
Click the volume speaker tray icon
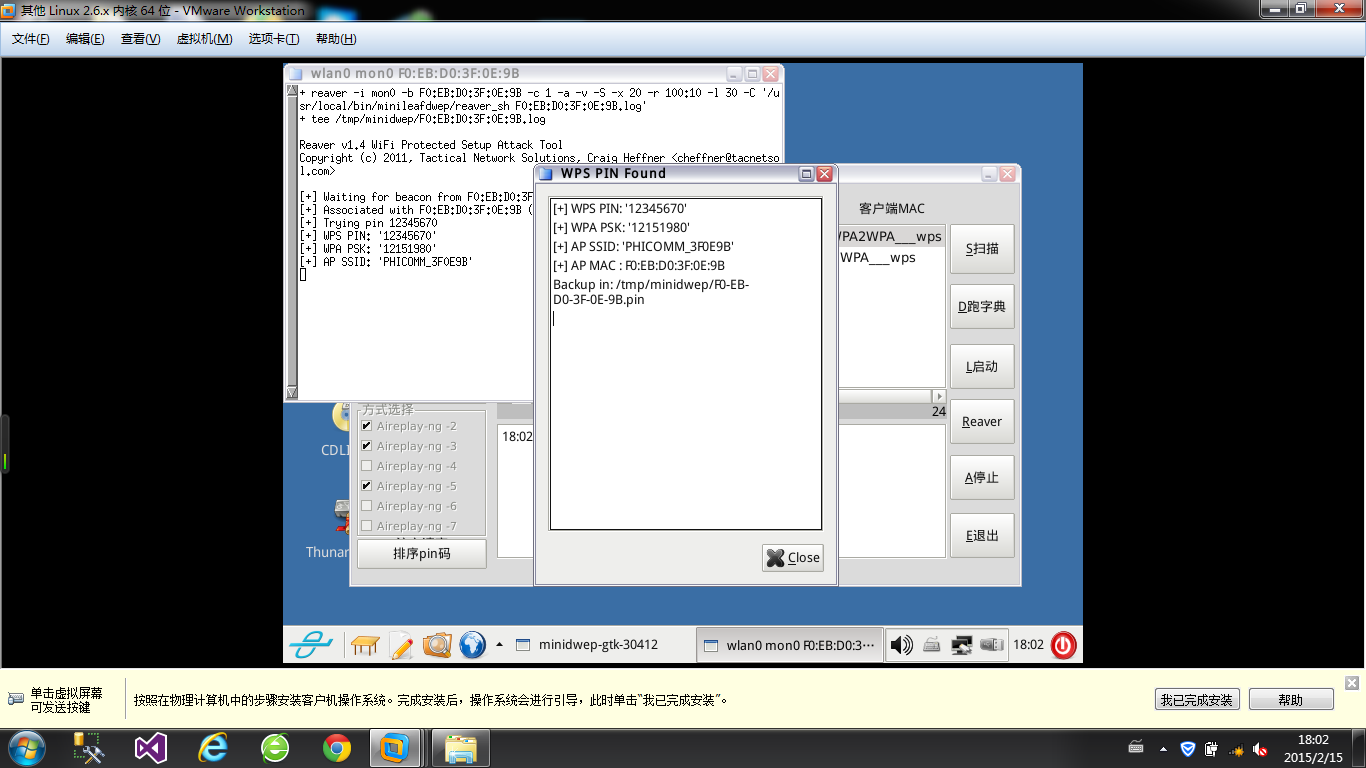click(x=901, y=645)
